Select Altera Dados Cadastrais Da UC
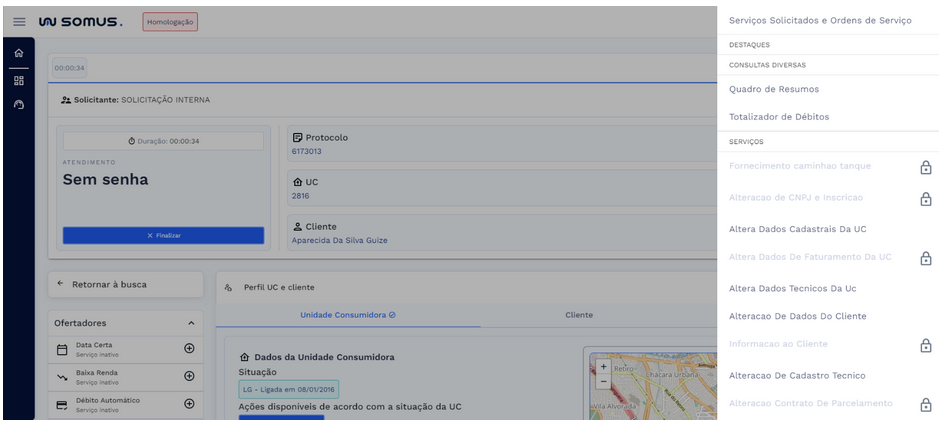Viewport: 946px width, 424px height. tap(797, 229)
